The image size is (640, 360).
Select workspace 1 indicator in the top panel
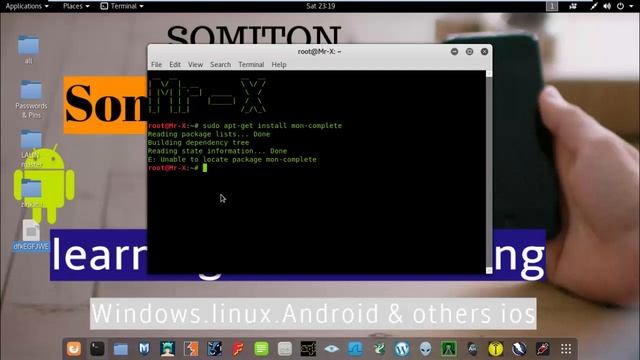[x=552, y=6]
